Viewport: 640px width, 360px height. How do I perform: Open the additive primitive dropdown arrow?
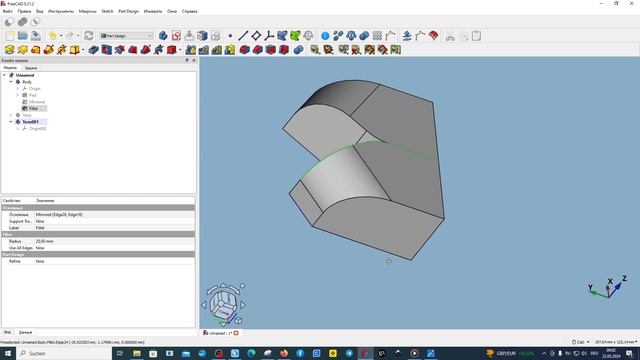83,50
